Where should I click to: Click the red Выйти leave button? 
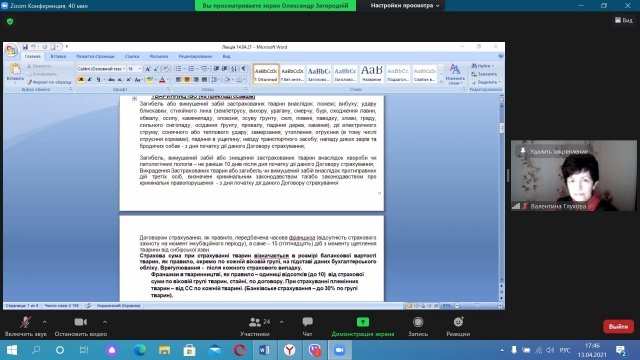(618, 327)
